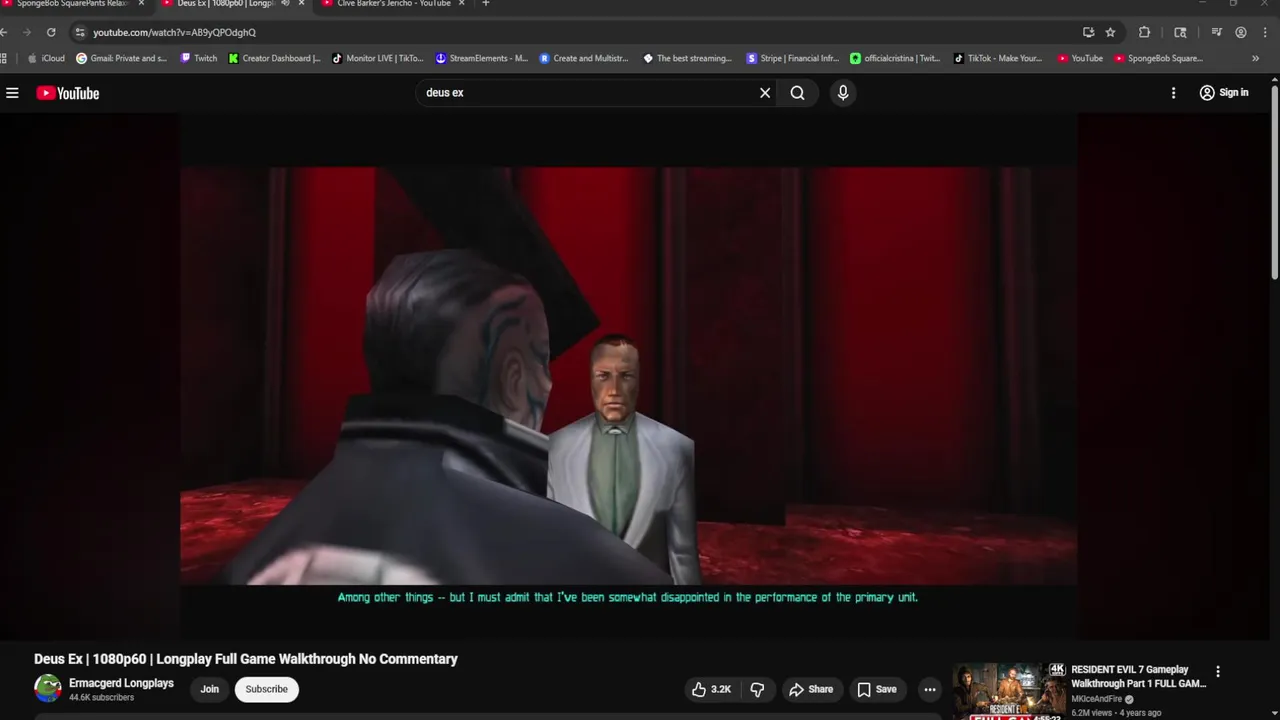This screenshot has width=1280, height=720.
Task: Open Resident Evil 7 Gameplay Walkthrough title
Action: point(1139,677)
